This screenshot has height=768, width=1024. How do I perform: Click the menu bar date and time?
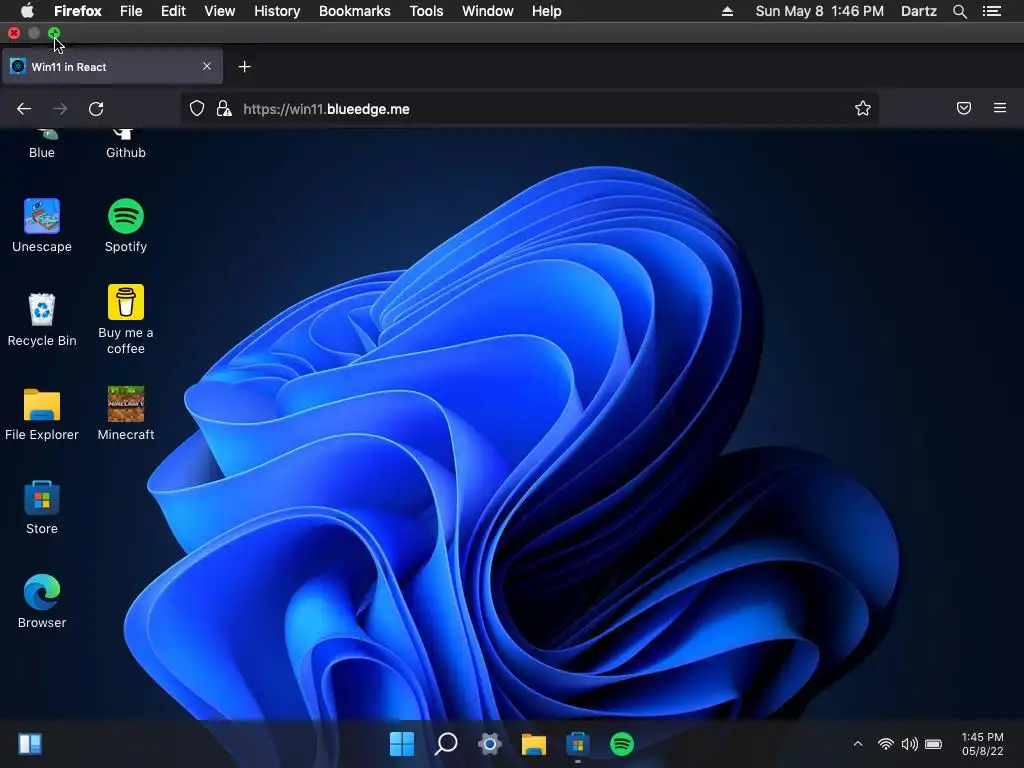[820, 11]
